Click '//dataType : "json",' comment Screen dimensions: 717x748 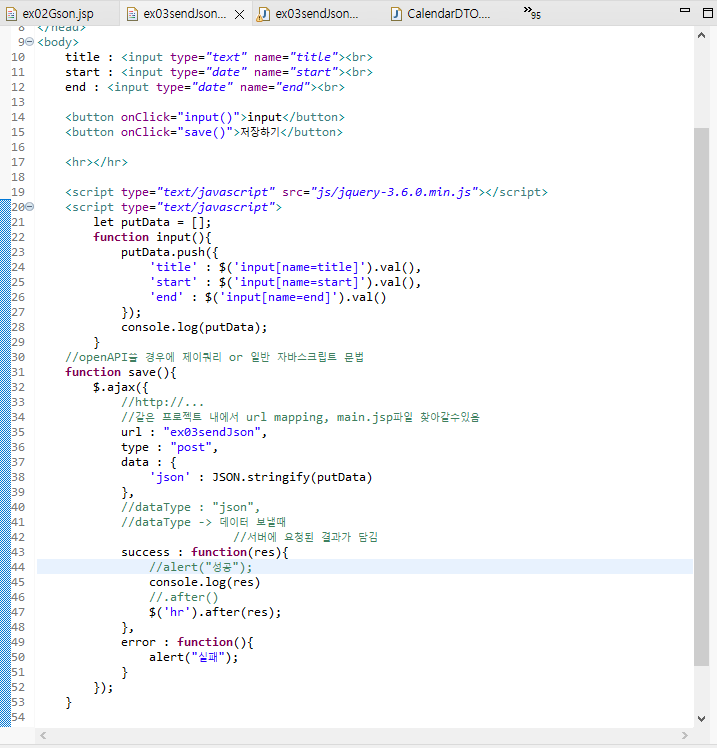[x=190, y=507]
